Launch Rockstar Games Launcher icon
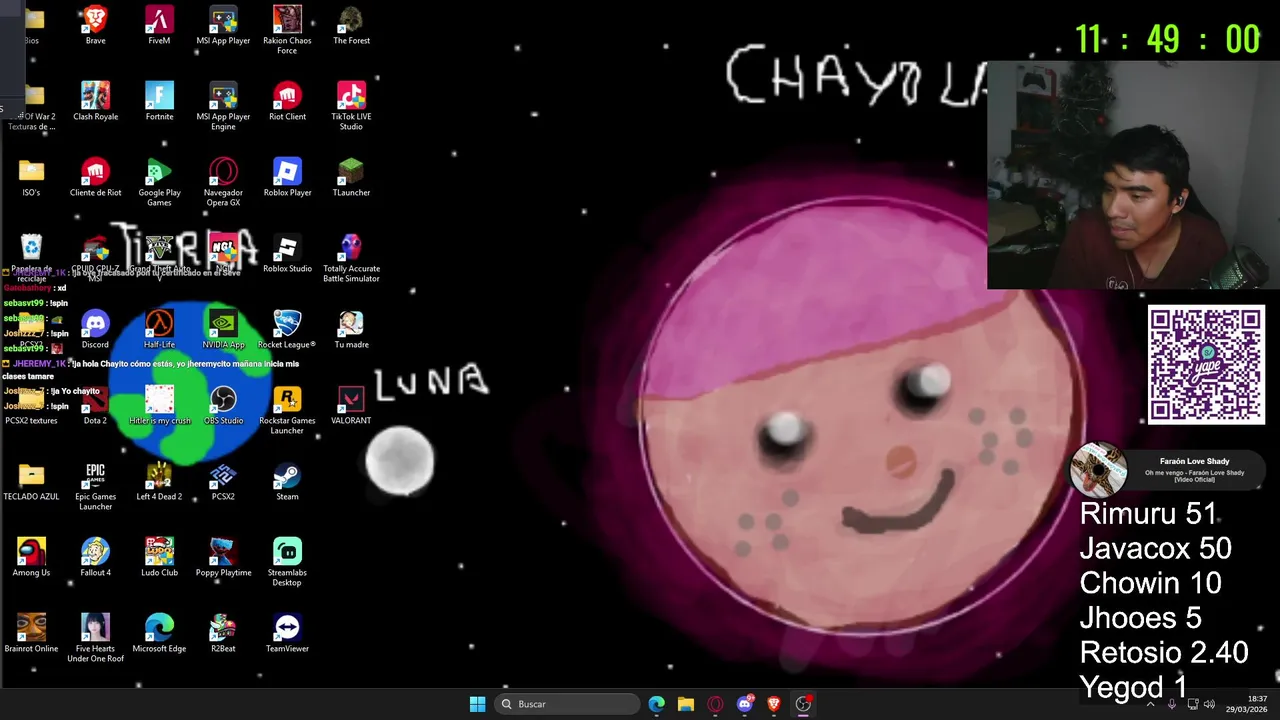The width and height of the screenshot is (1280, 720). tap(287, 410)
